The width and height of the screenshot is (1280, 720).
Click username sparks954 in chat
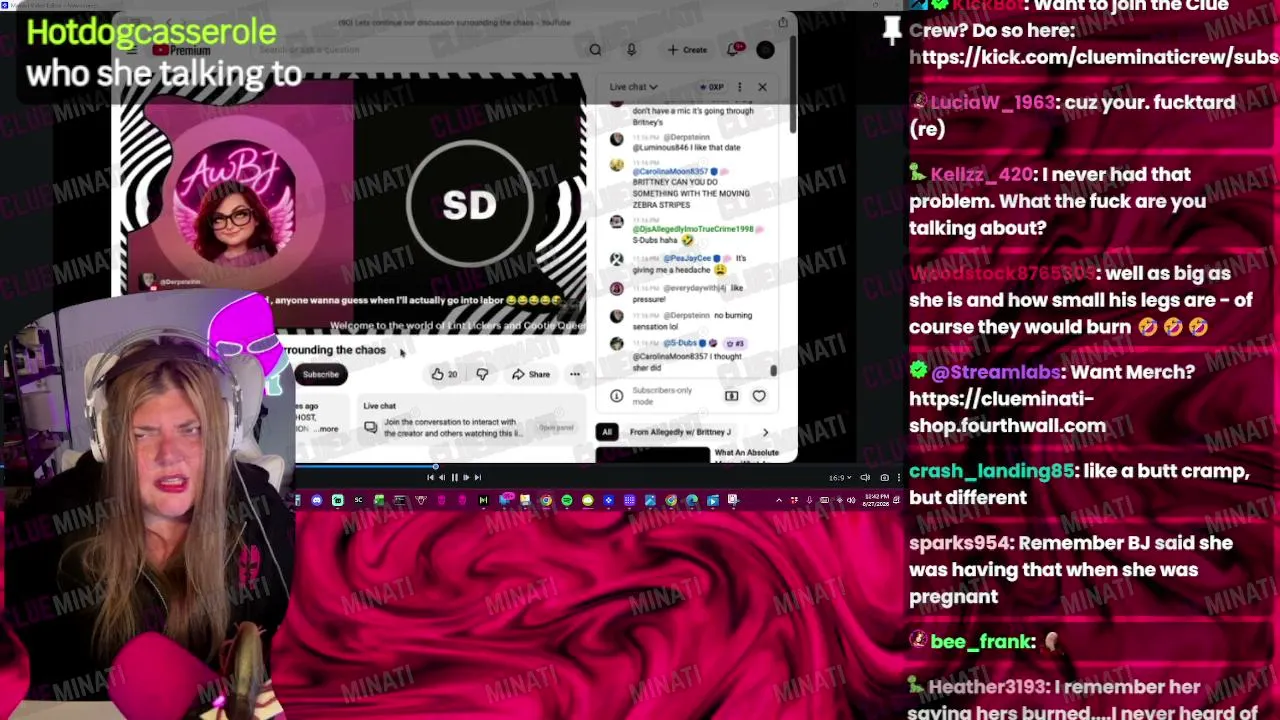tap(958, 543)
